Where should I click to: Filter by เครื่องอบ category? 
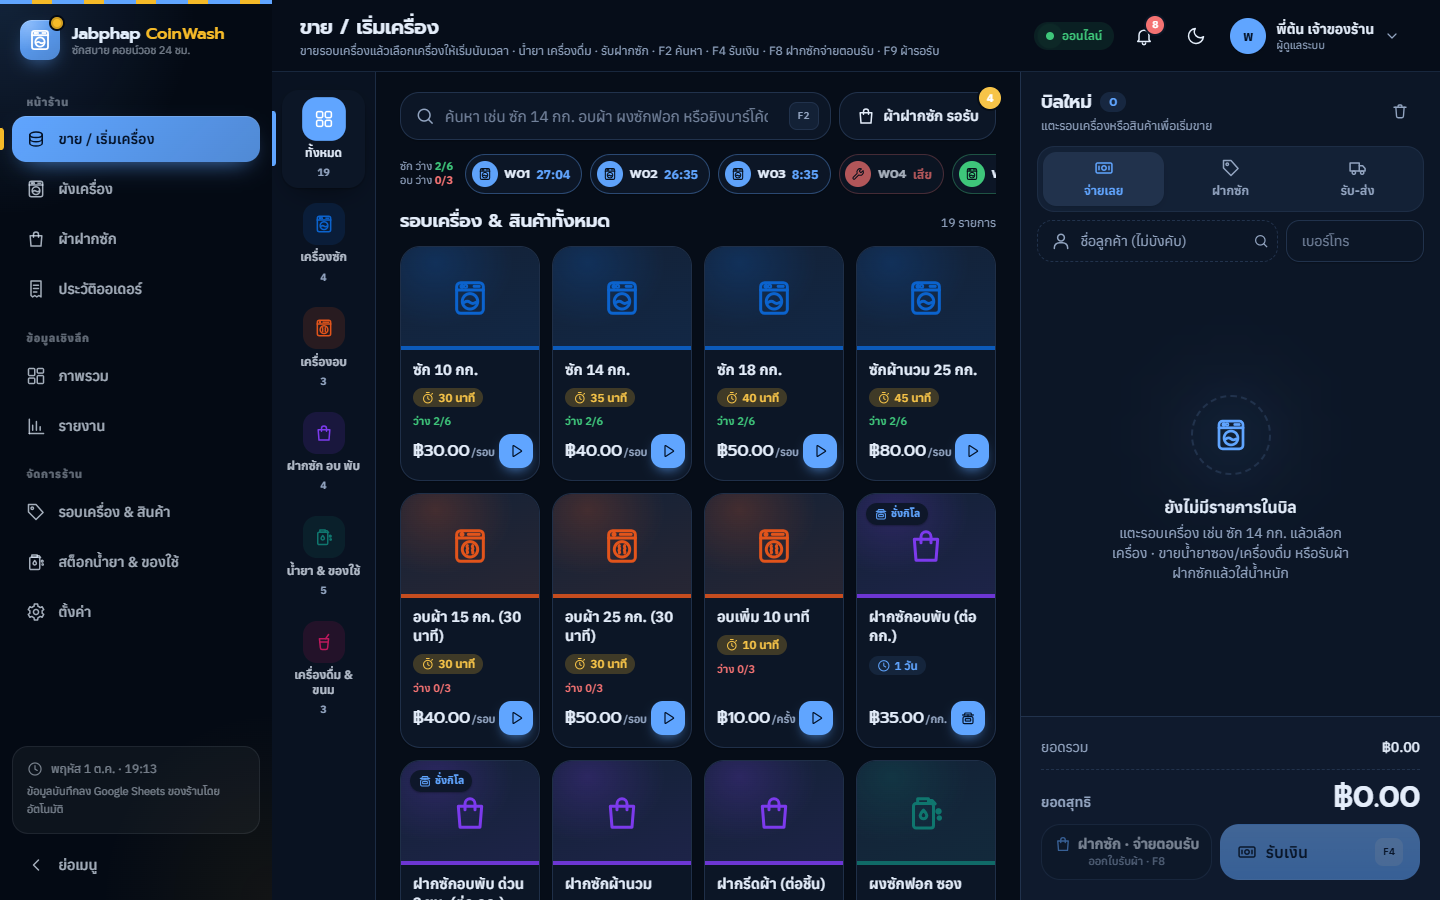click(x=324, y=347)
